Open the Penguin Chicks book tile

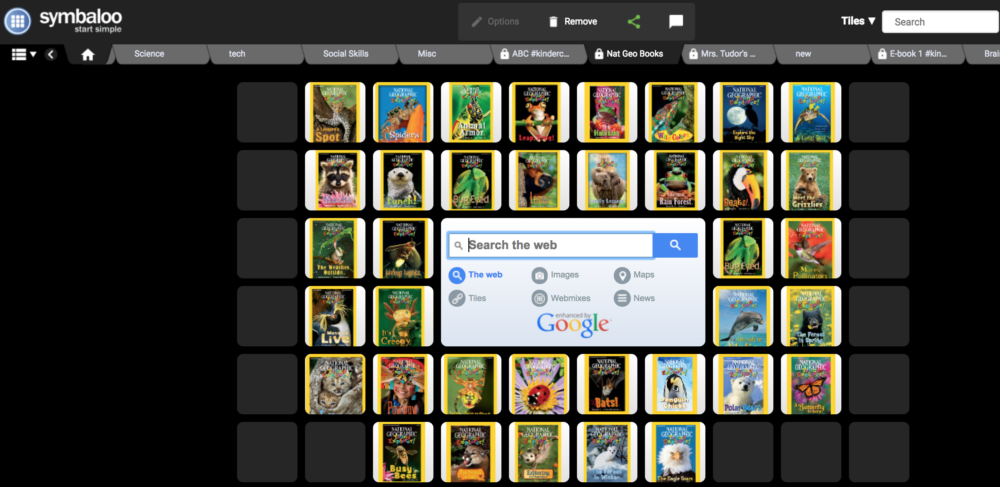coord(675,384)
